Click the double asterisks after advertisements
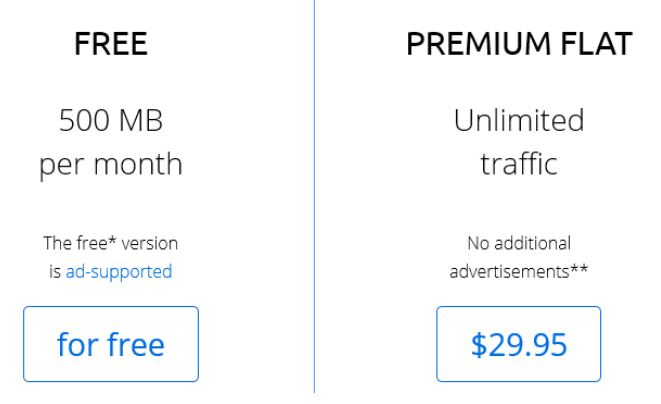The image size is (661, 404). (579, 269)
